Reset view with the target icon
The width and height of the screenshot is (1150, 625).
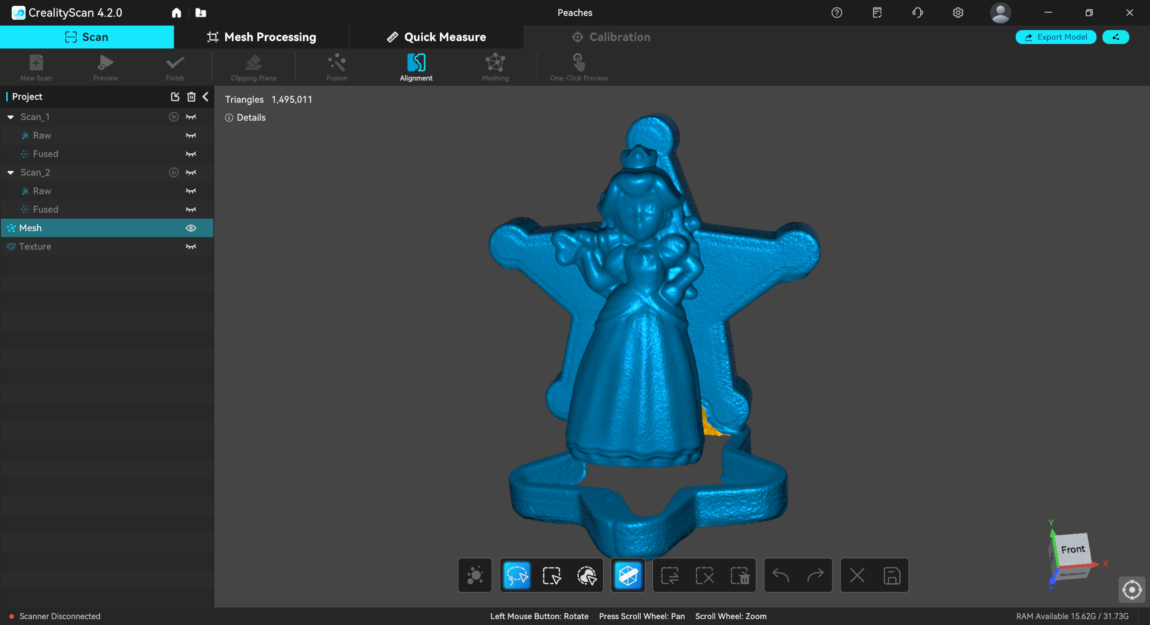(x=1131, y=589)
